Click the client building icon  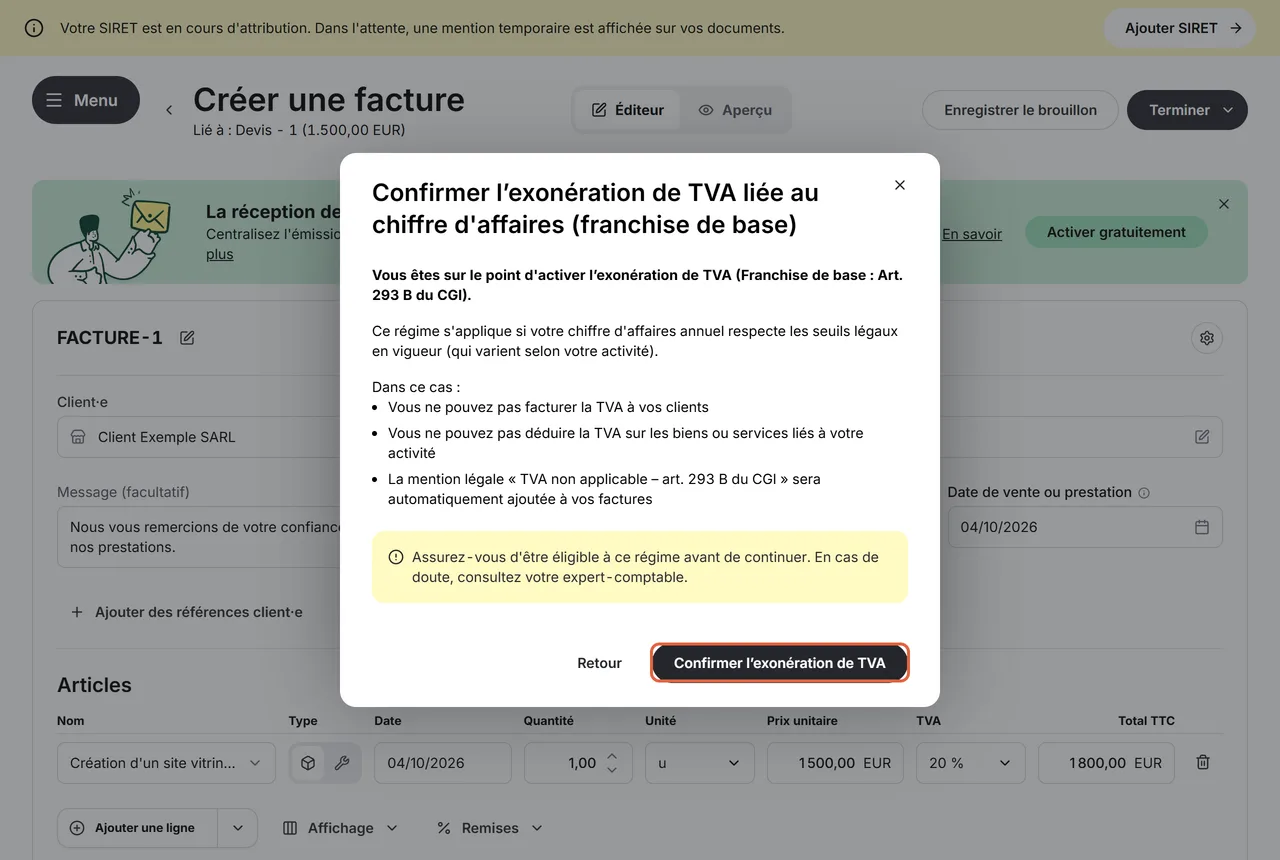point(78,437)
